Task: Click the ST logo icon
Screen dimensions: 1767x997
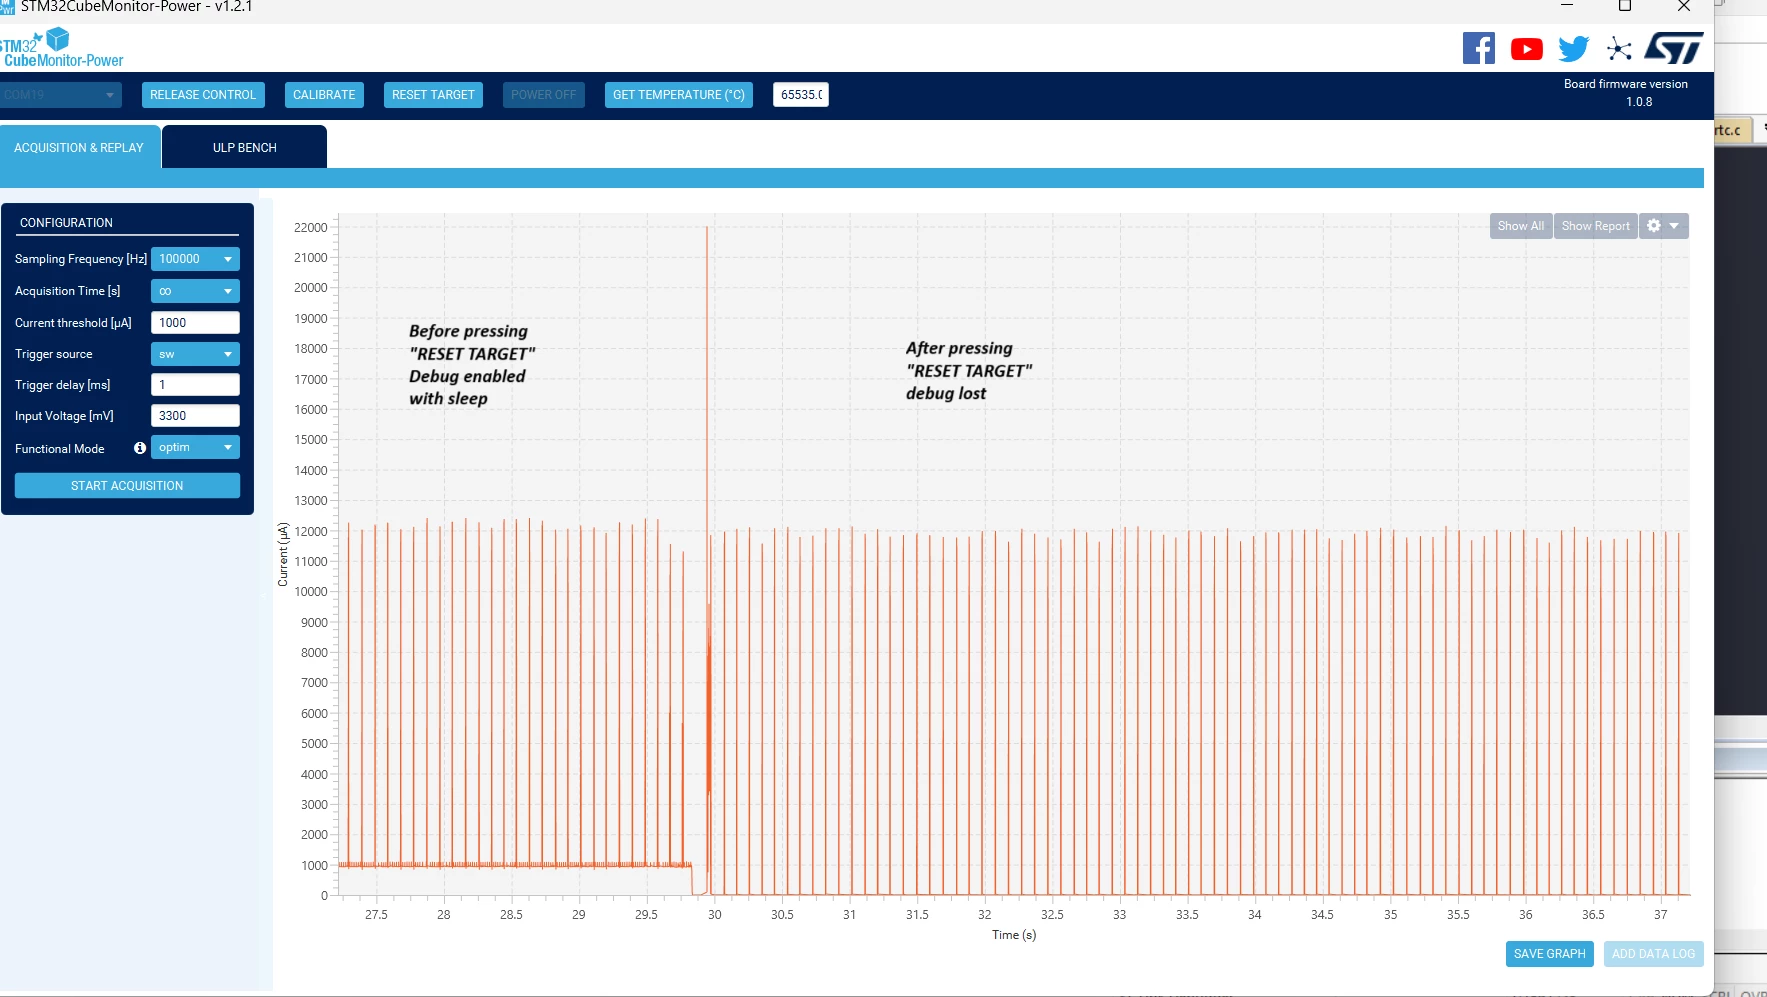Action: pos(1673,48)
